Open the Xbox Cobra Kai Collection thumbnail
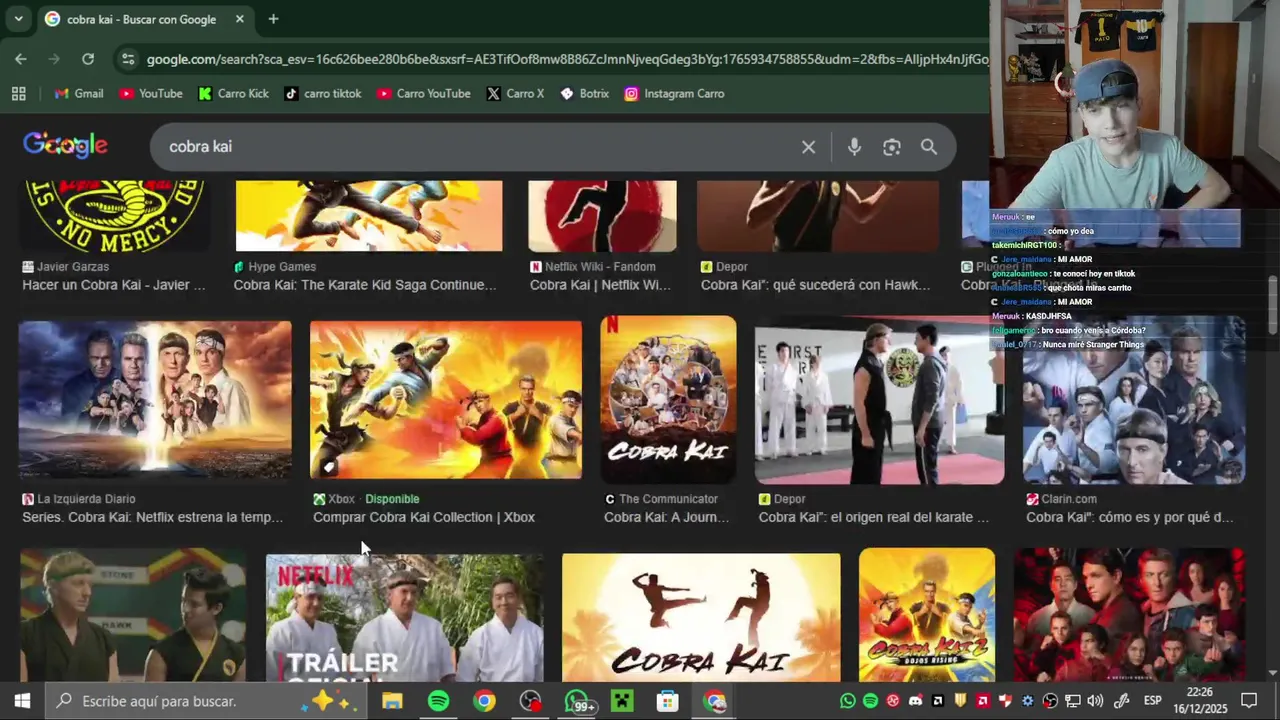1280x720 pixels. point(446,400)
